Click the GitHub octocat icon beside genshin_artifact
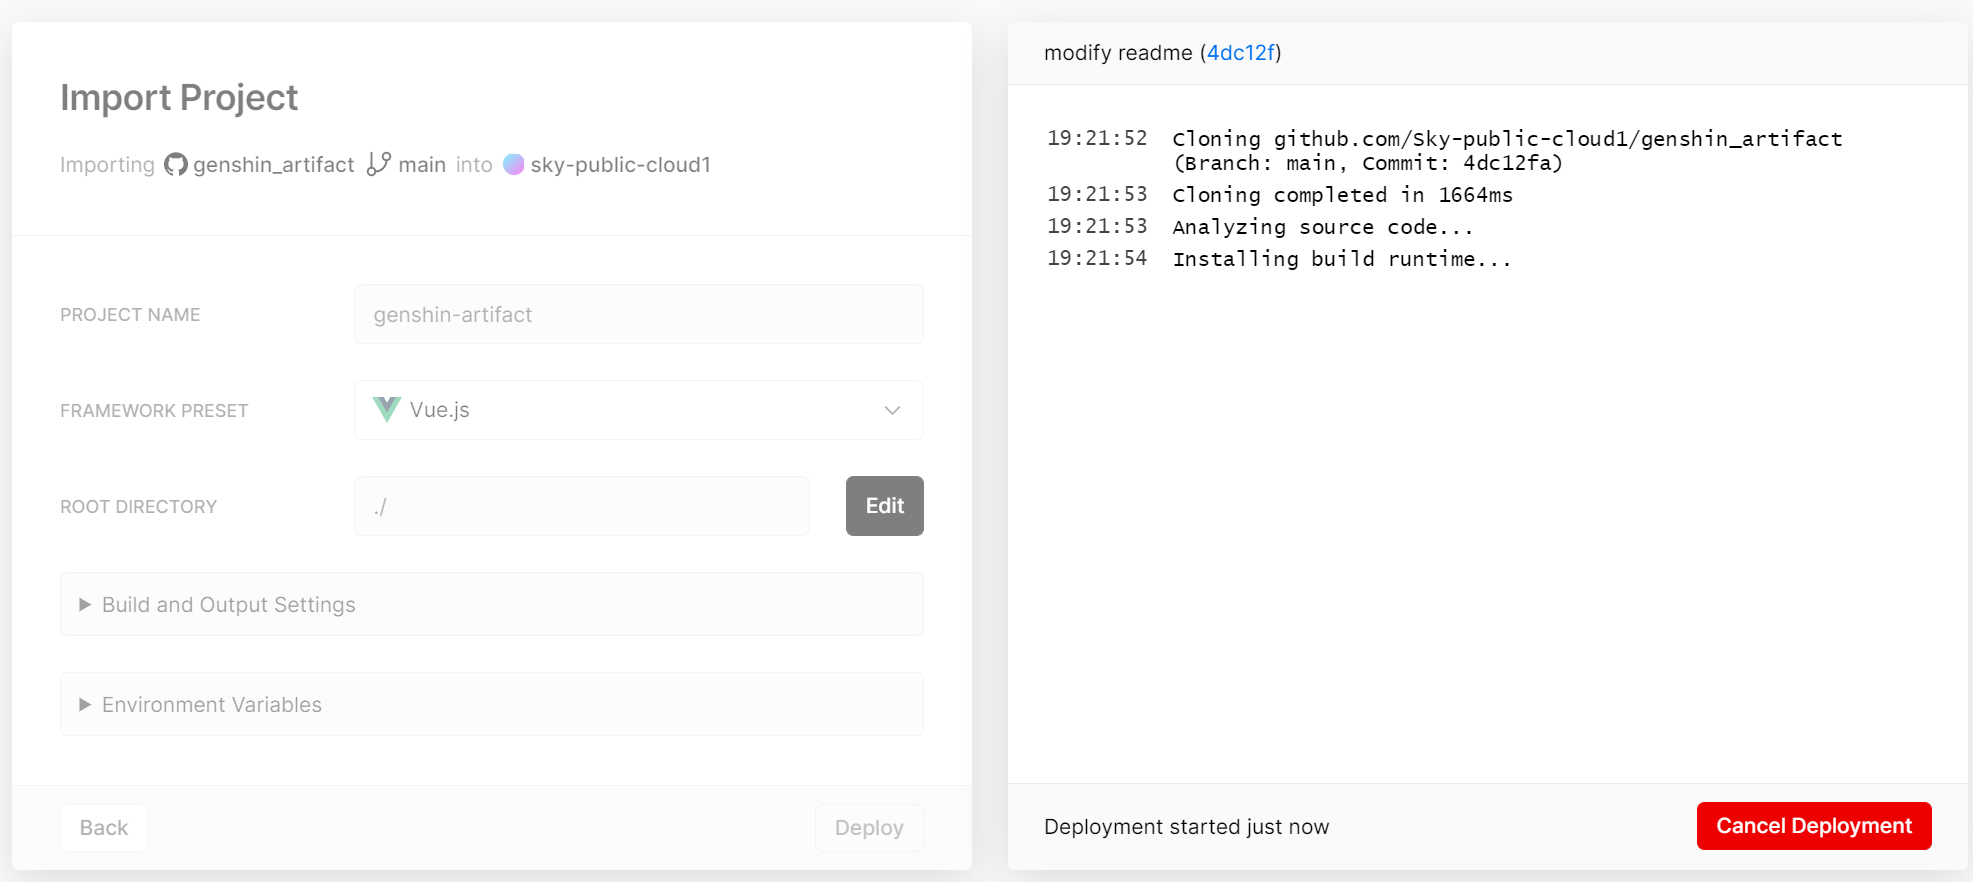1973x882 pixels. click(176, 164)
